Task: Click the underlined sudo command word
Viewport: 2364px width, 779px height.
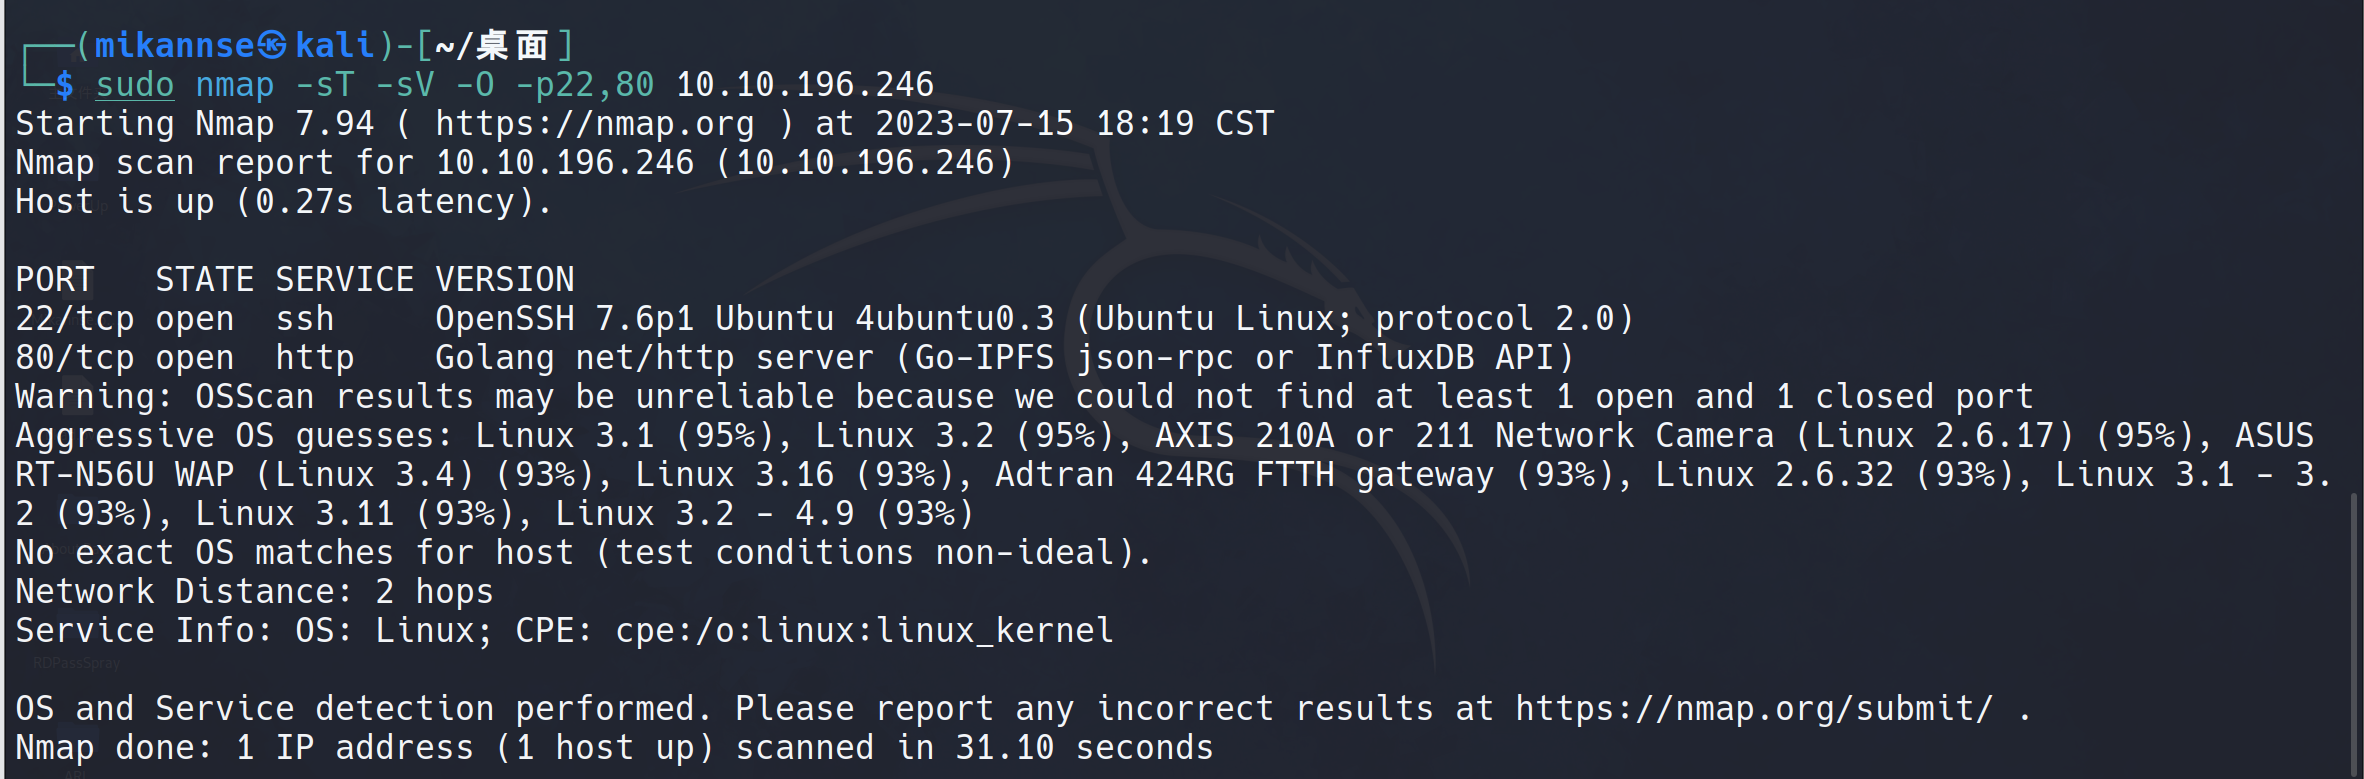Action: (x=135, y=85)
